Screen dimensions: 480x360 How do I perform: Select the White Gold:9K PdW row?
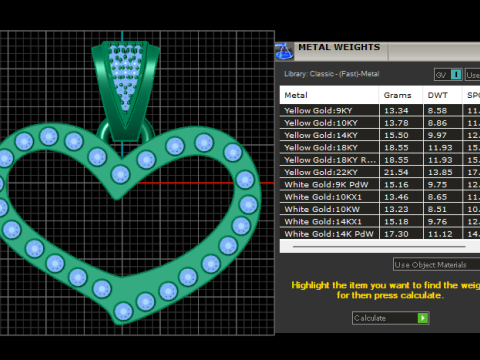point(380,184)
